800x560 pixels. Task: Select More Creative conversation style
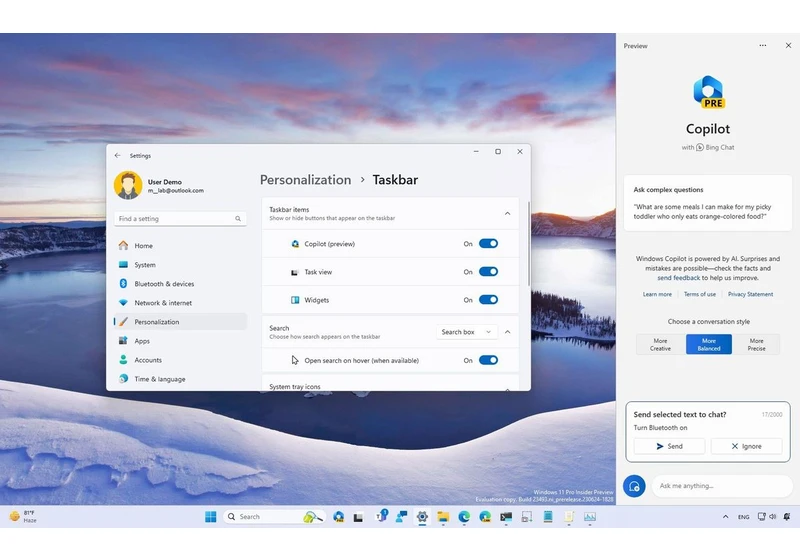660,344
